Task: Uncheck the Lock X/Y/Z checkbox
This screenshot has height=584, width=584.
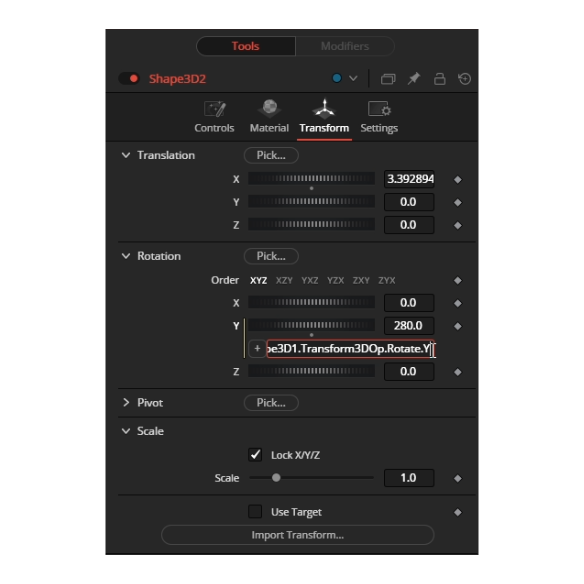Action: pos(255,455)
